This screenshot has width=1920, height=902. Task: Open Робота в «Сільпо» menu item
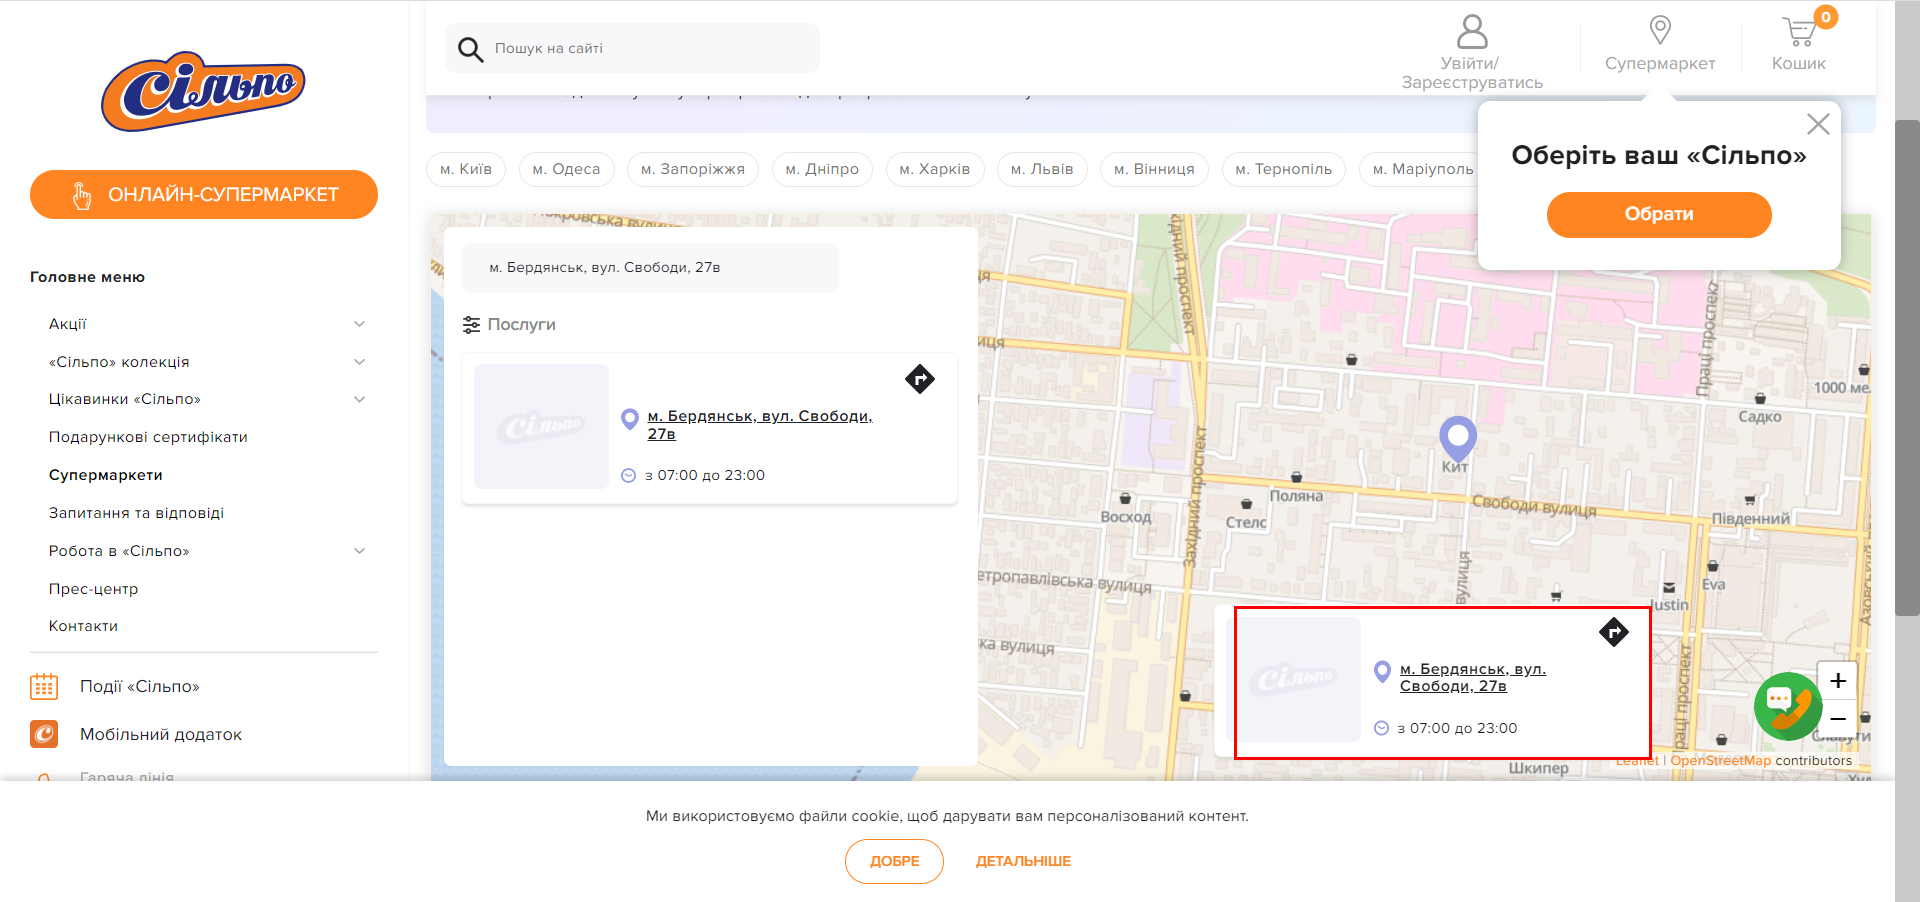click(x=119, y=551)
